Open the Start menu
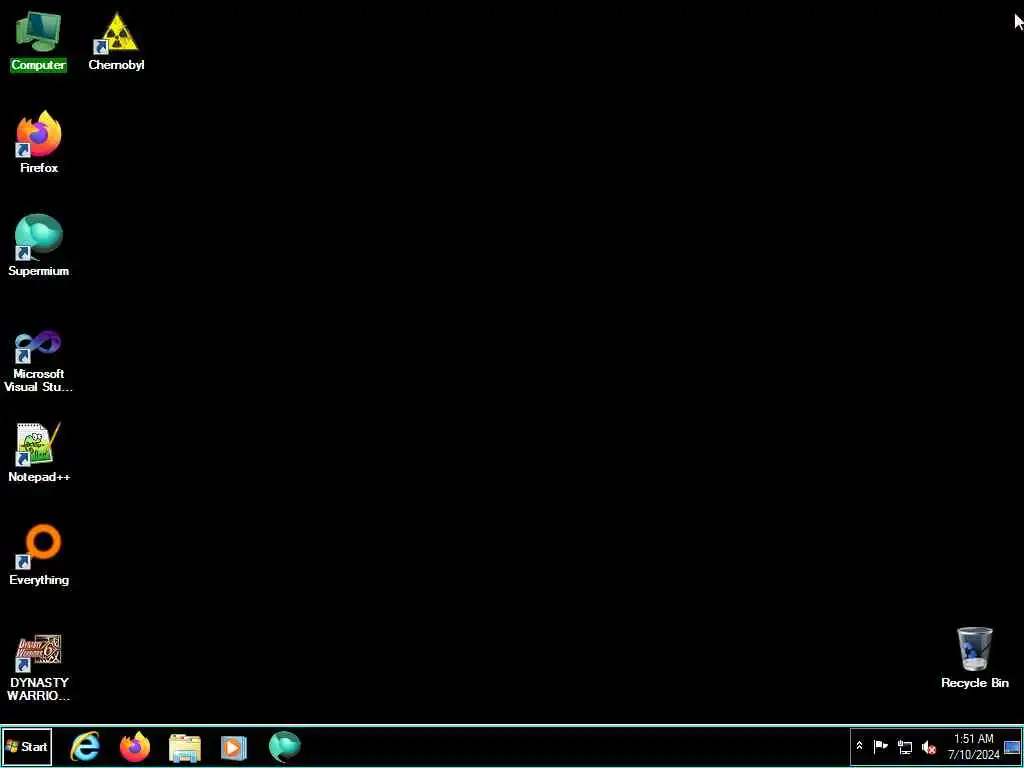 (27, 746)
